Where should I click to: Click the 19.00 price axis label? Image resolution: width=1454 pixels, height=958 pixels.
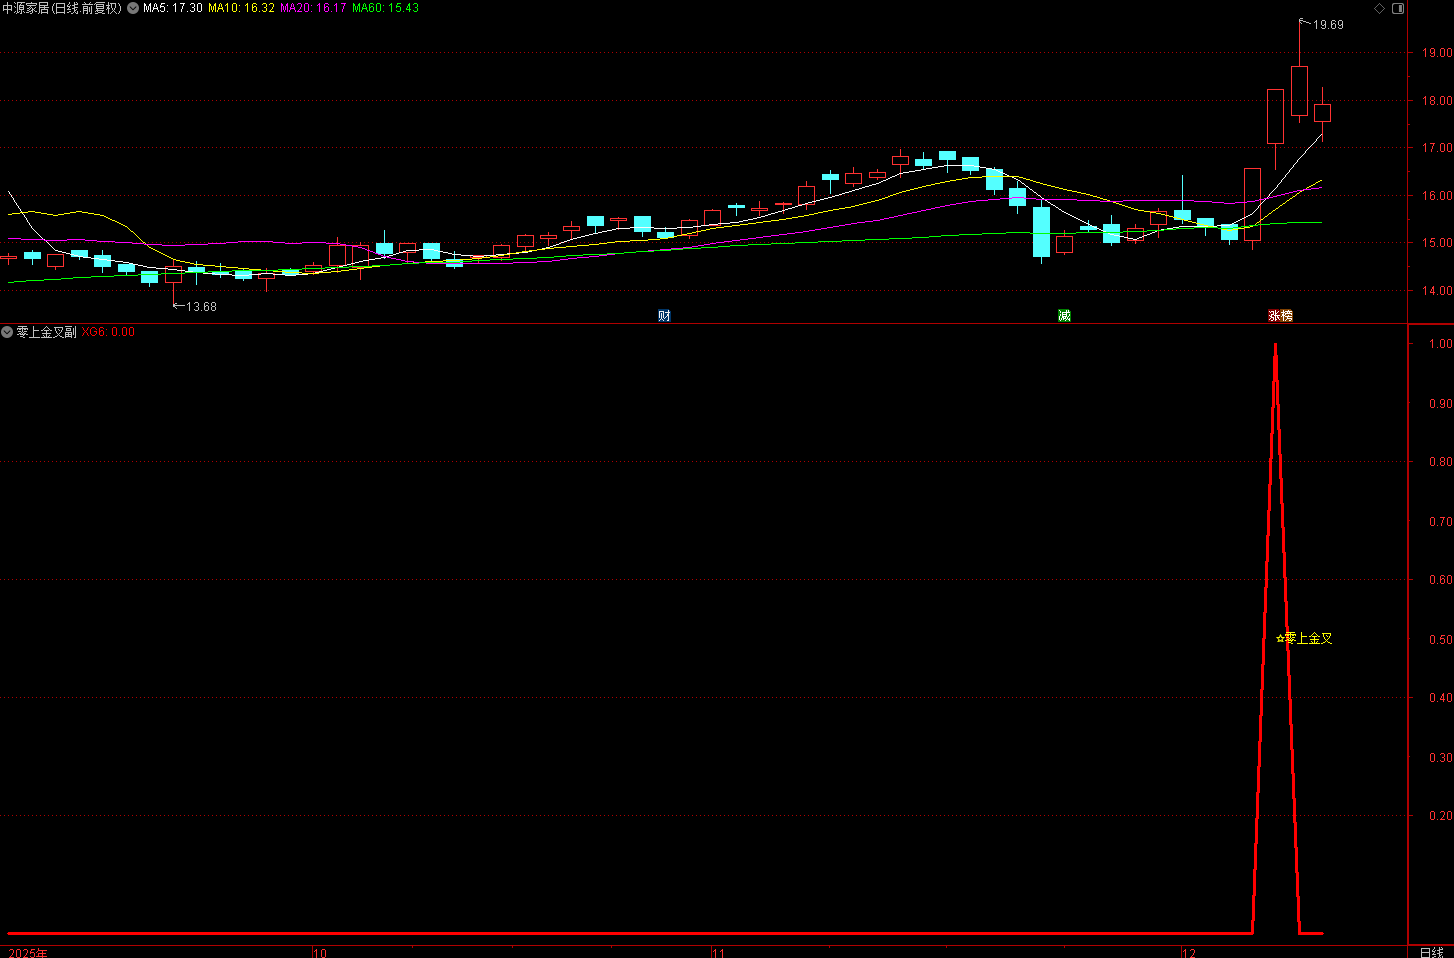click(x=1437, y=53)
